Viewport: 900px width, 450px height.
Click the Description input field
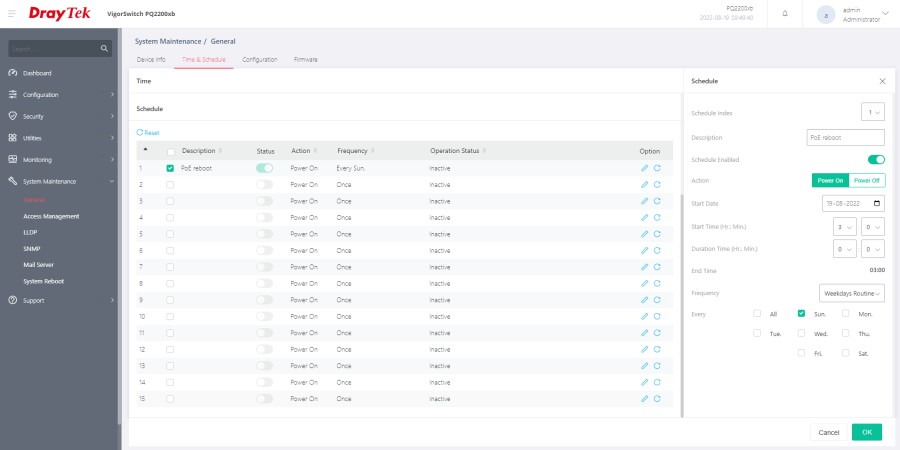[x=846, y=138]
